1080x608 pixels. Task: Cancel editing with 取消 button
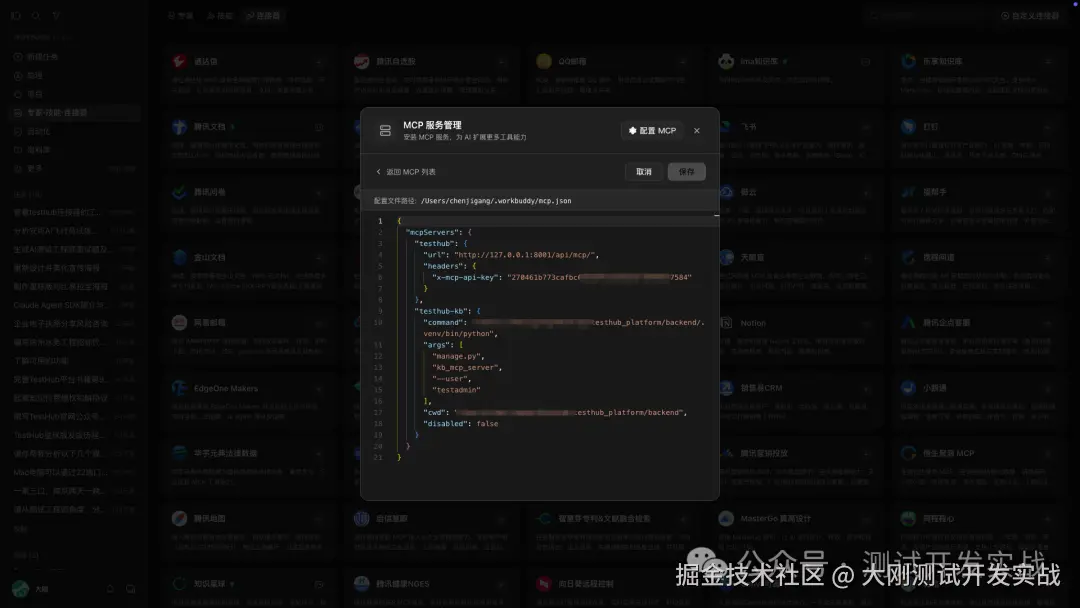click(644, 171)
